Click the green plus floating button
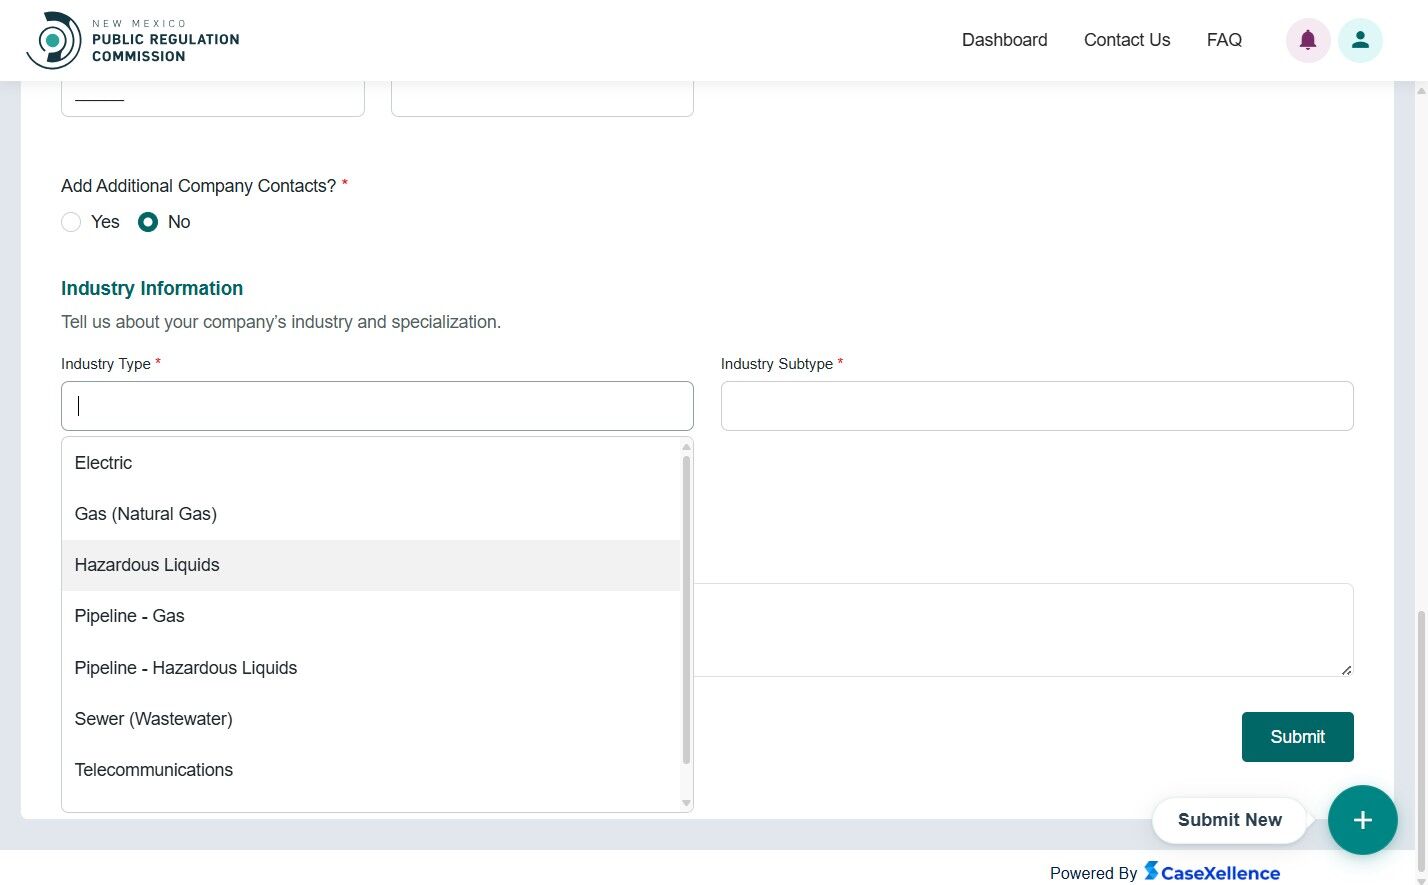This screenshot has height=885, width=1428. coord(1362,820)
